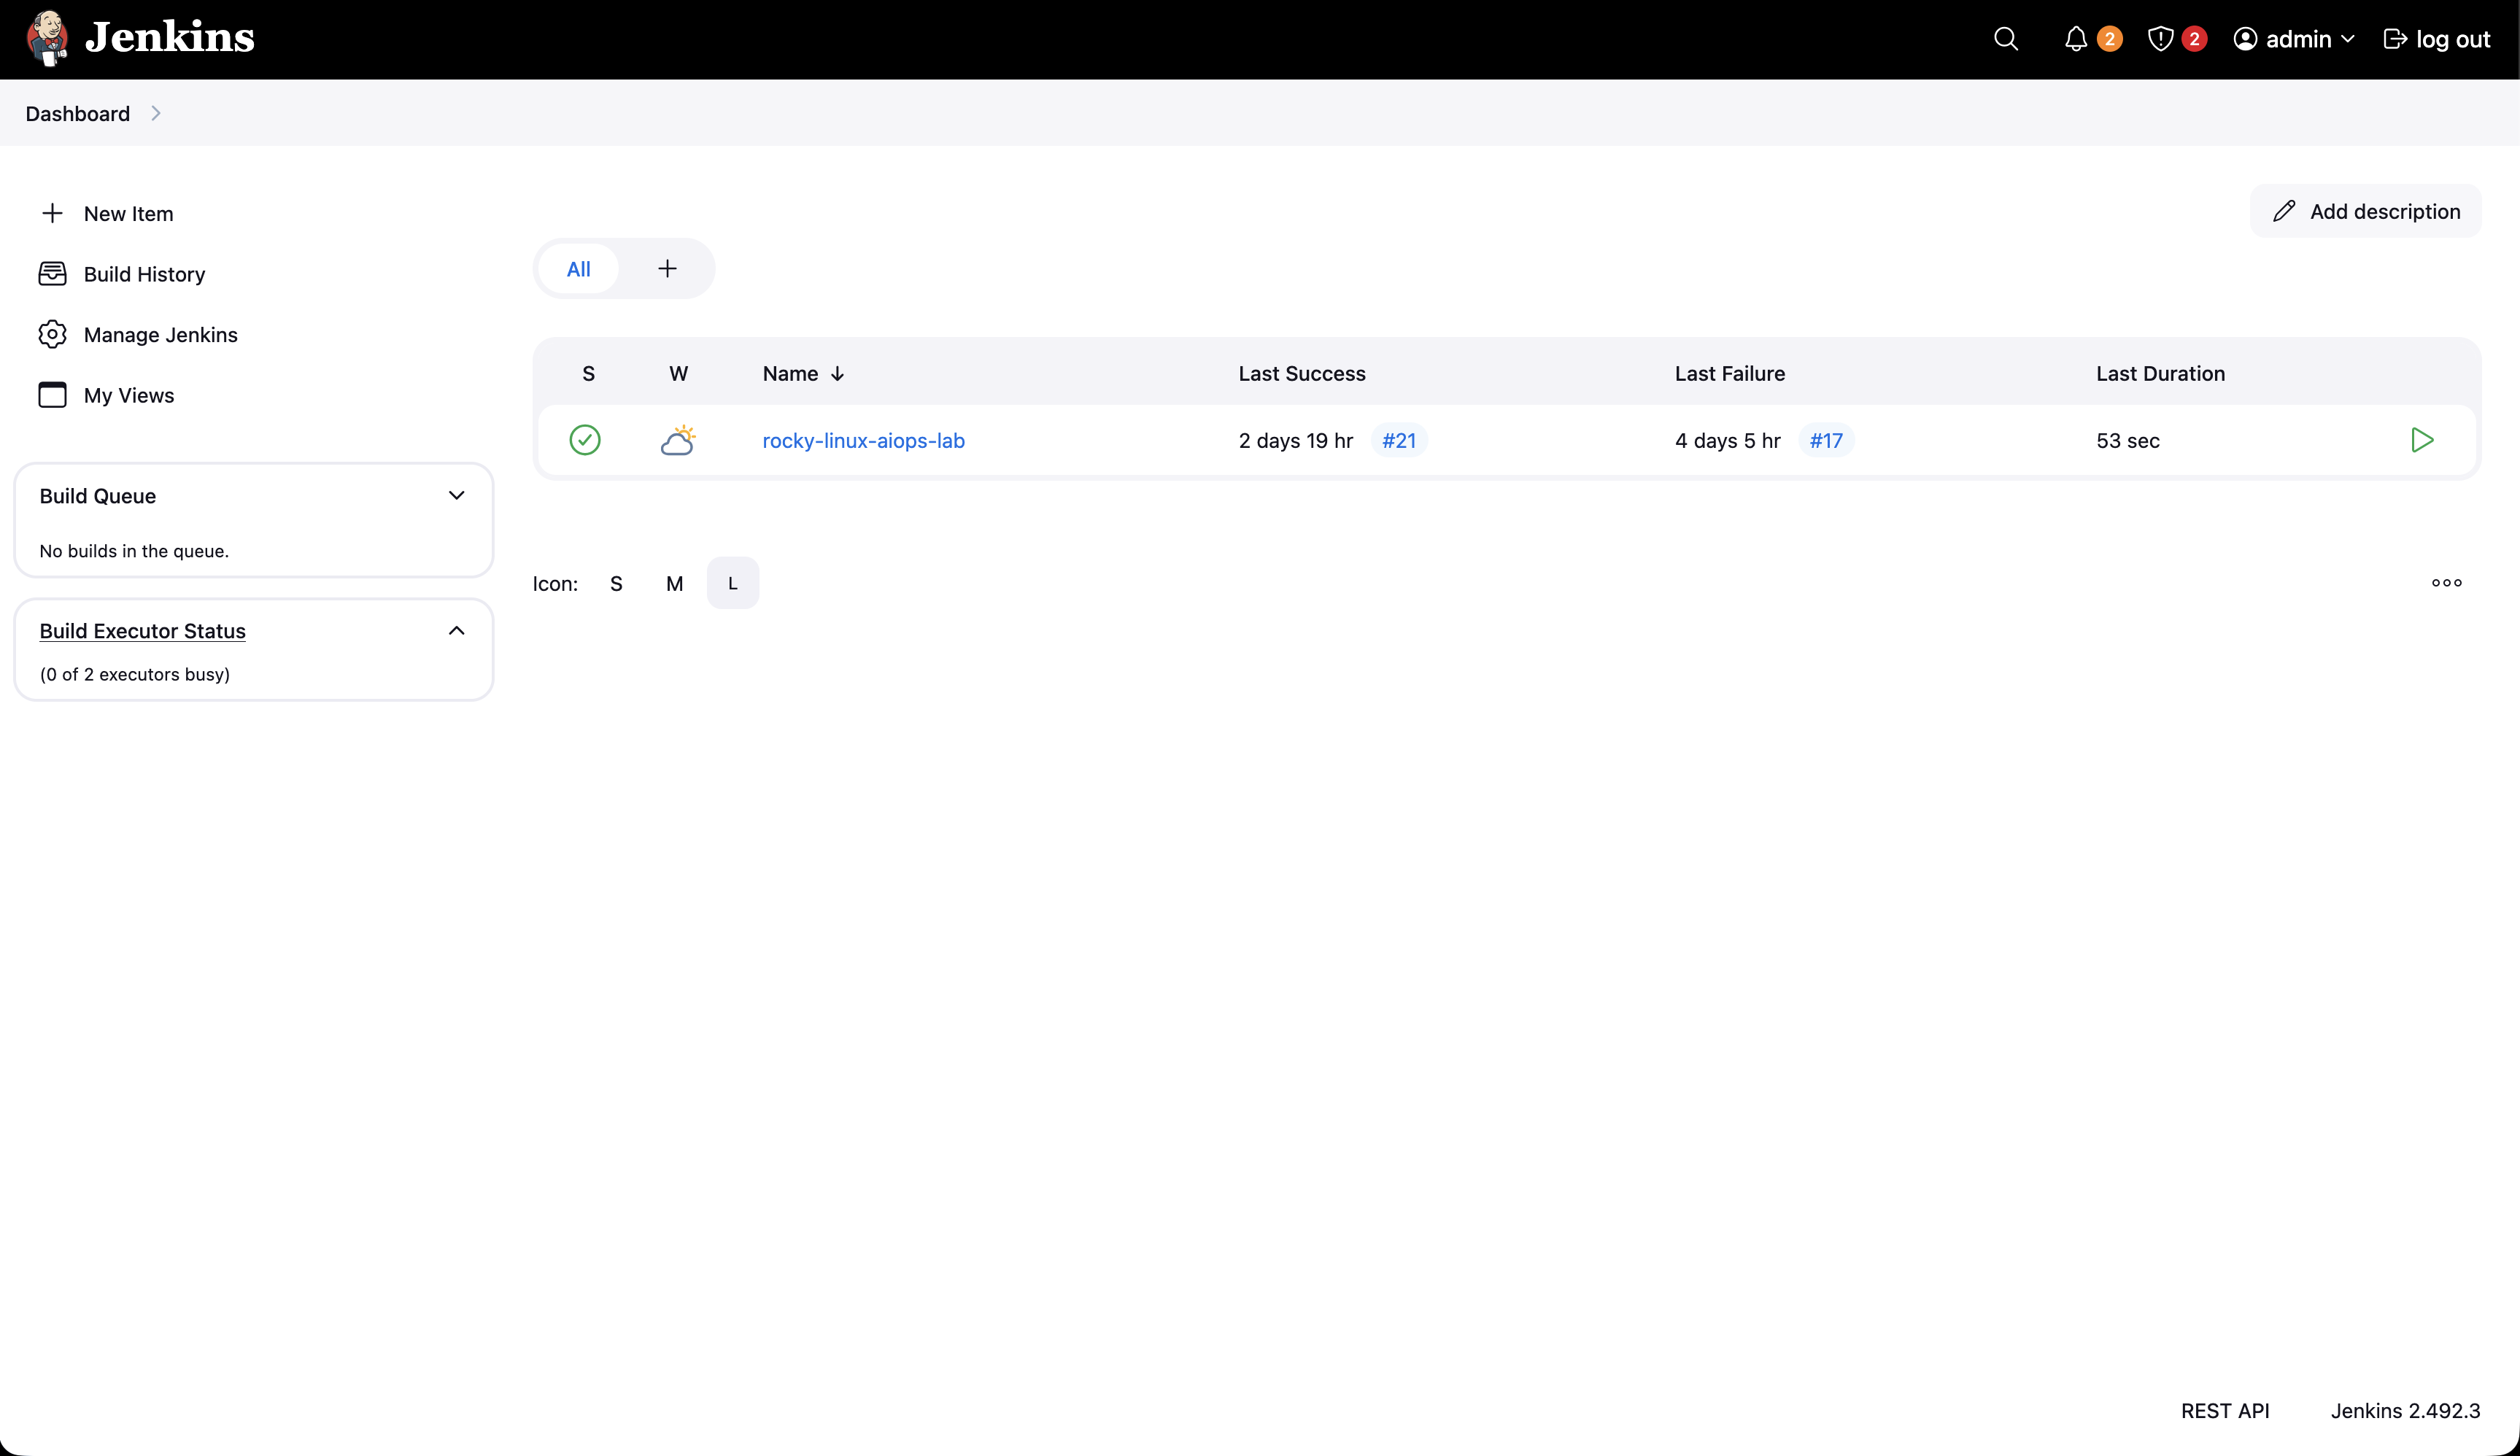Set icon size to S

(616, 583)
